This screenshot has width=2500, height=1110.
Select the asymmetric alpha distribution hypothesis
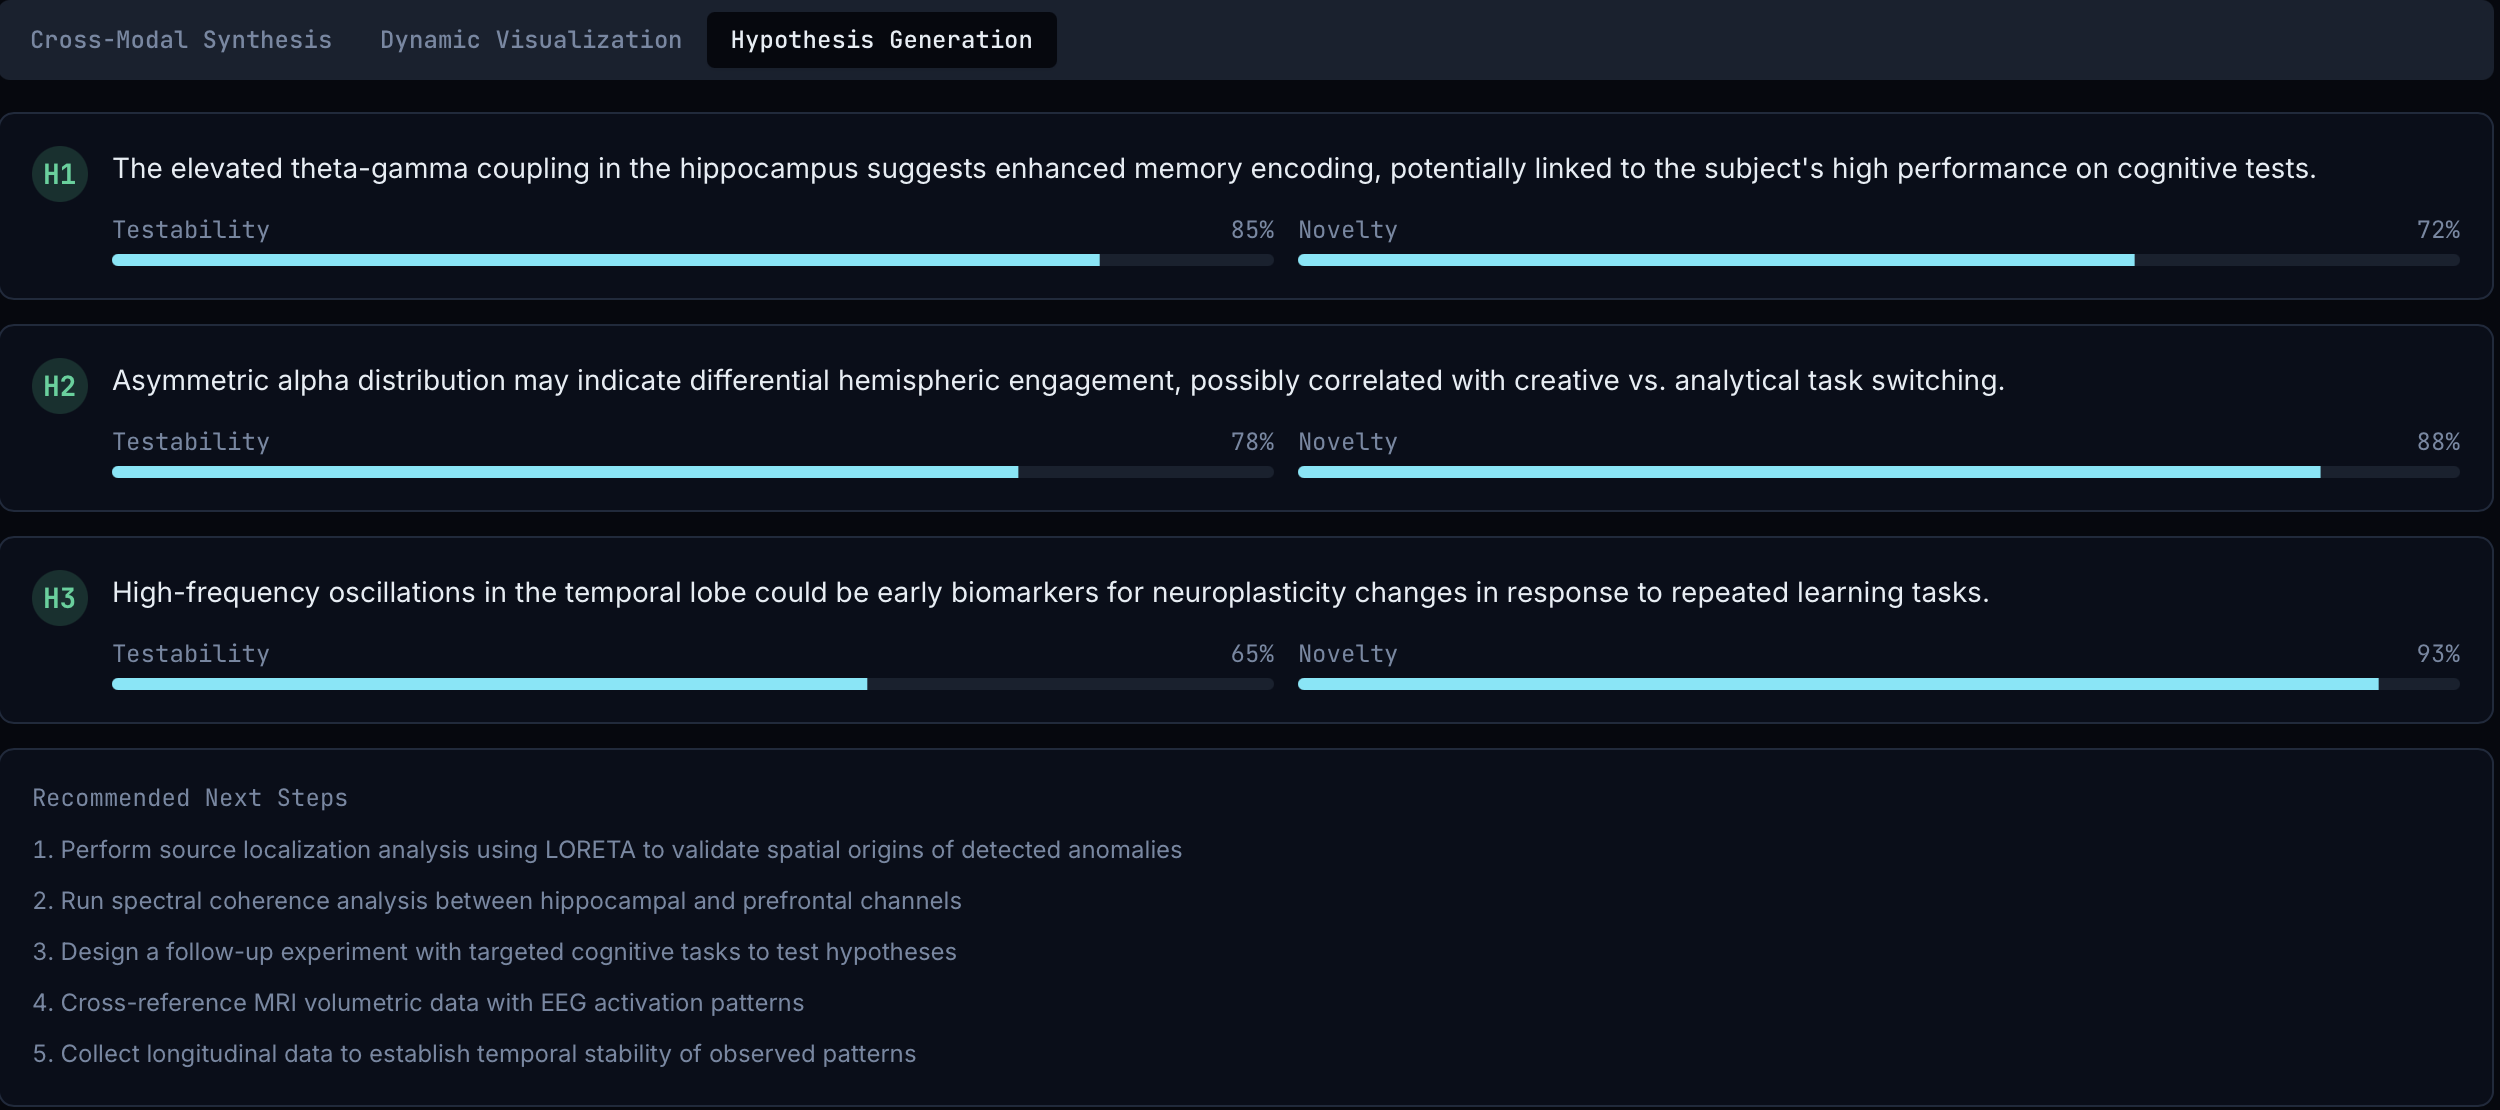(1058, 380)
